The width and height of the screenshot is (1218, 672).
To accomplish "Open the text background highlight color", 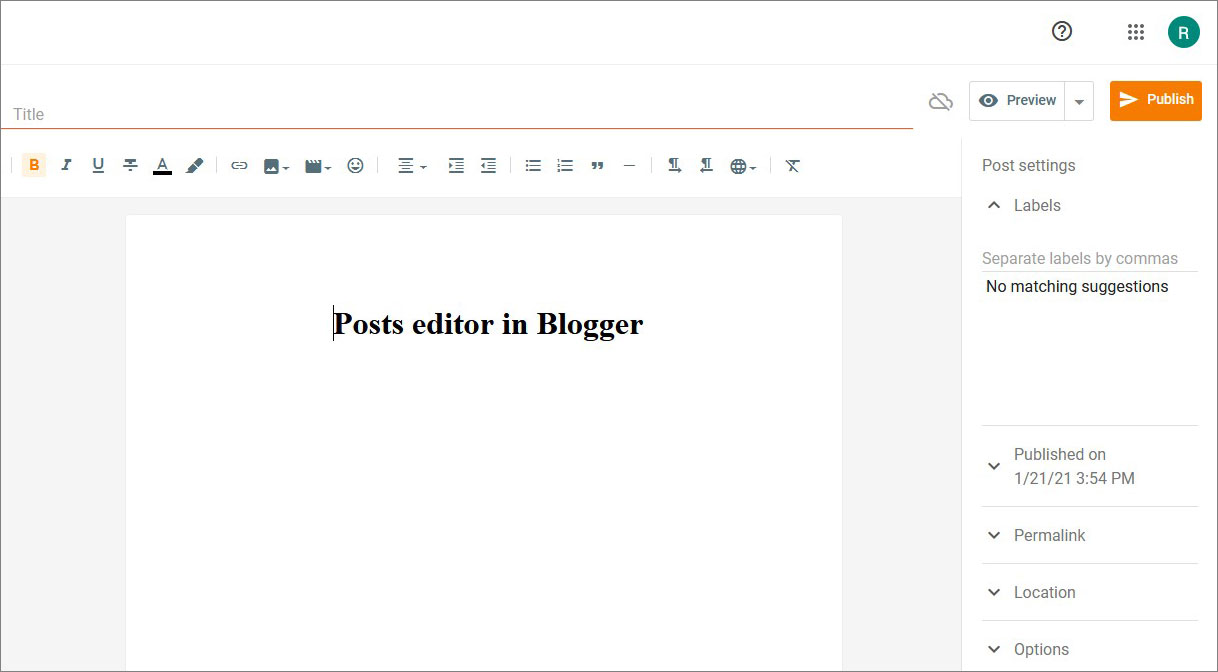I will (195, 166).
